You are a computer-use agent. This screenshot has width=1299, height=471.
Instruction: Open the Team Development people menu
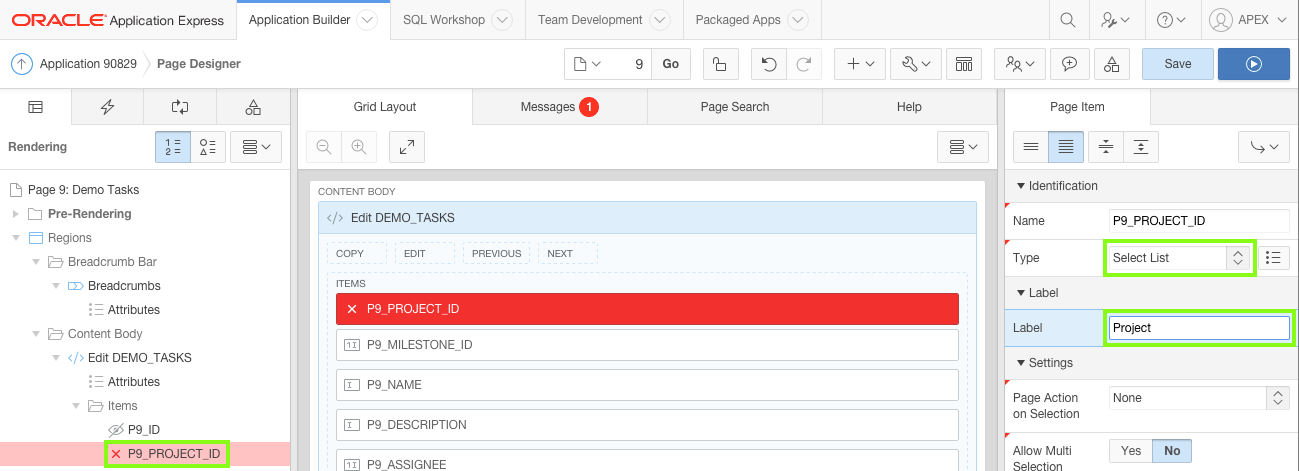(x=1020, y=64)
